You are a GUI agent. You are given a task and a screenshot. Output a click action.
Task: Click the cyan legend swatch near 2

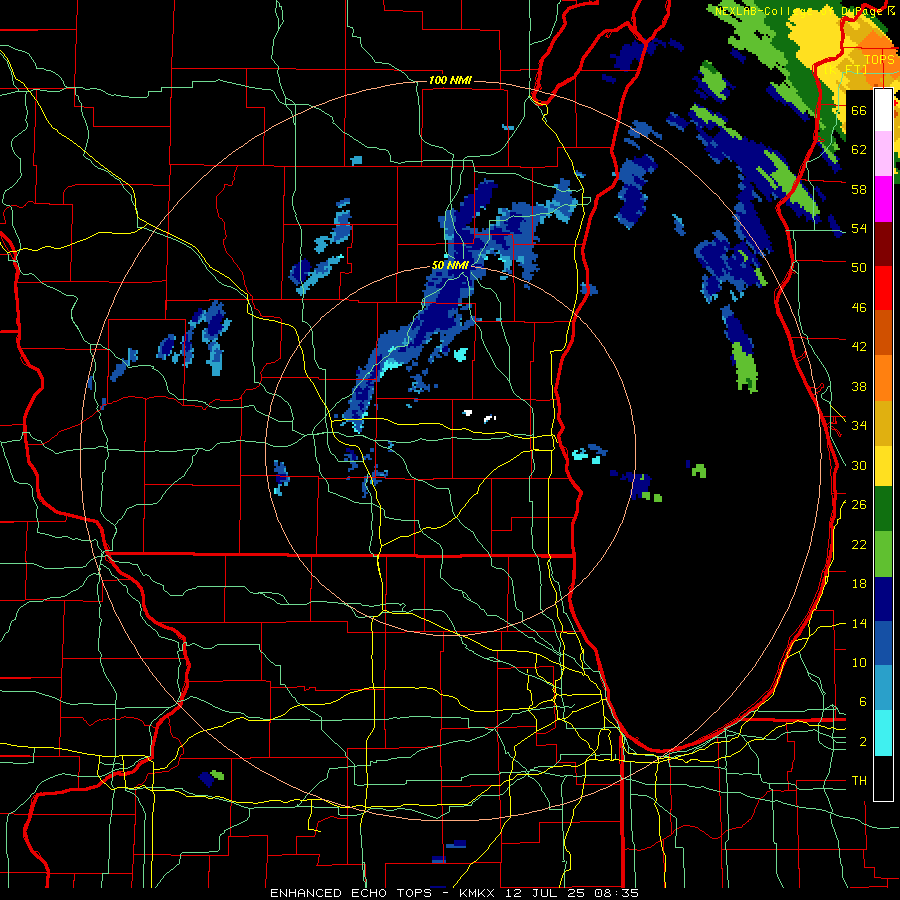(x=883, y=733)
